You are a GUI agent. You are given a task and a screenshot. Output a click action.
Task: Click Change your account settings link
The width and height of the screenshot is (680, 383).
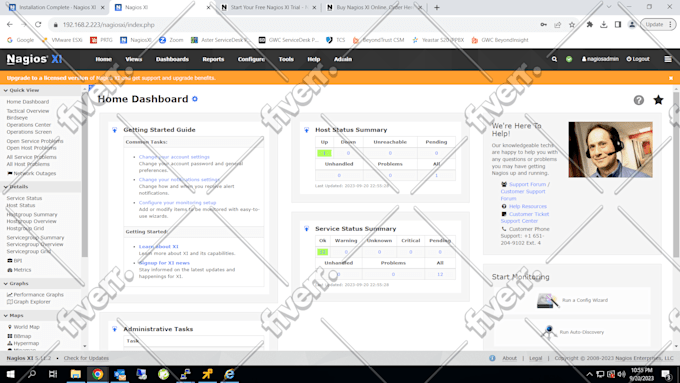tap(174, 157)
